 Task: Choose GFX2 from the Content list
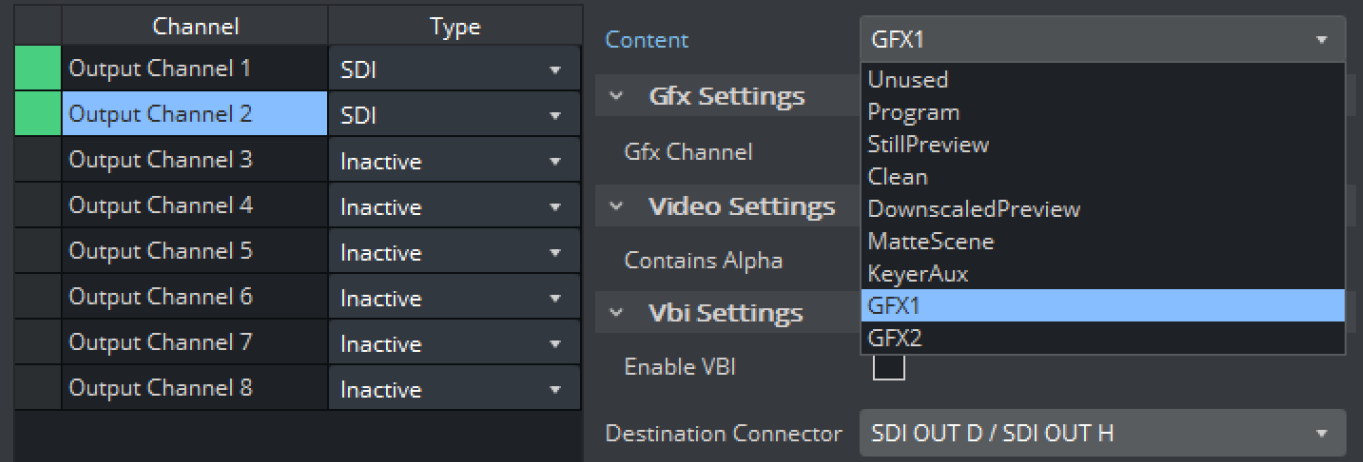tap(895, 338)
